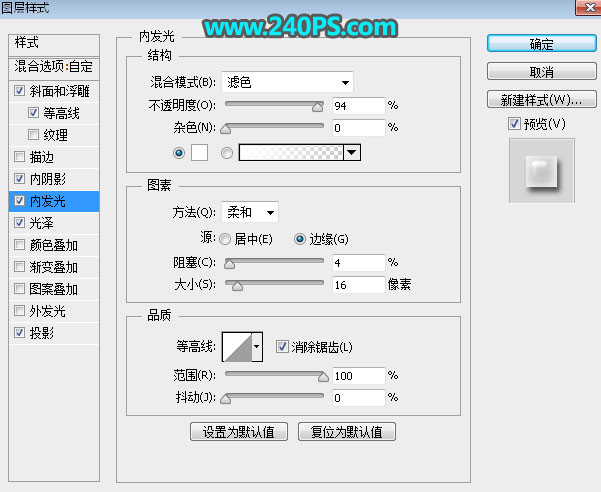Select the gradient glow radio button
This screenshot has width=601, height=492.
tap(227, 153)
